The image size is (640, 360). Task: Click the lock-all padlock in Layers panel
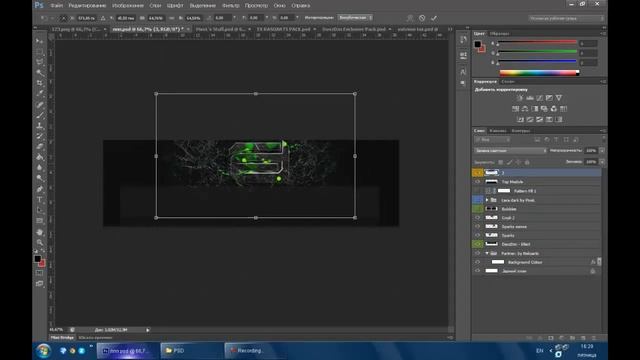pyautogui.click(x=527, y=162)
